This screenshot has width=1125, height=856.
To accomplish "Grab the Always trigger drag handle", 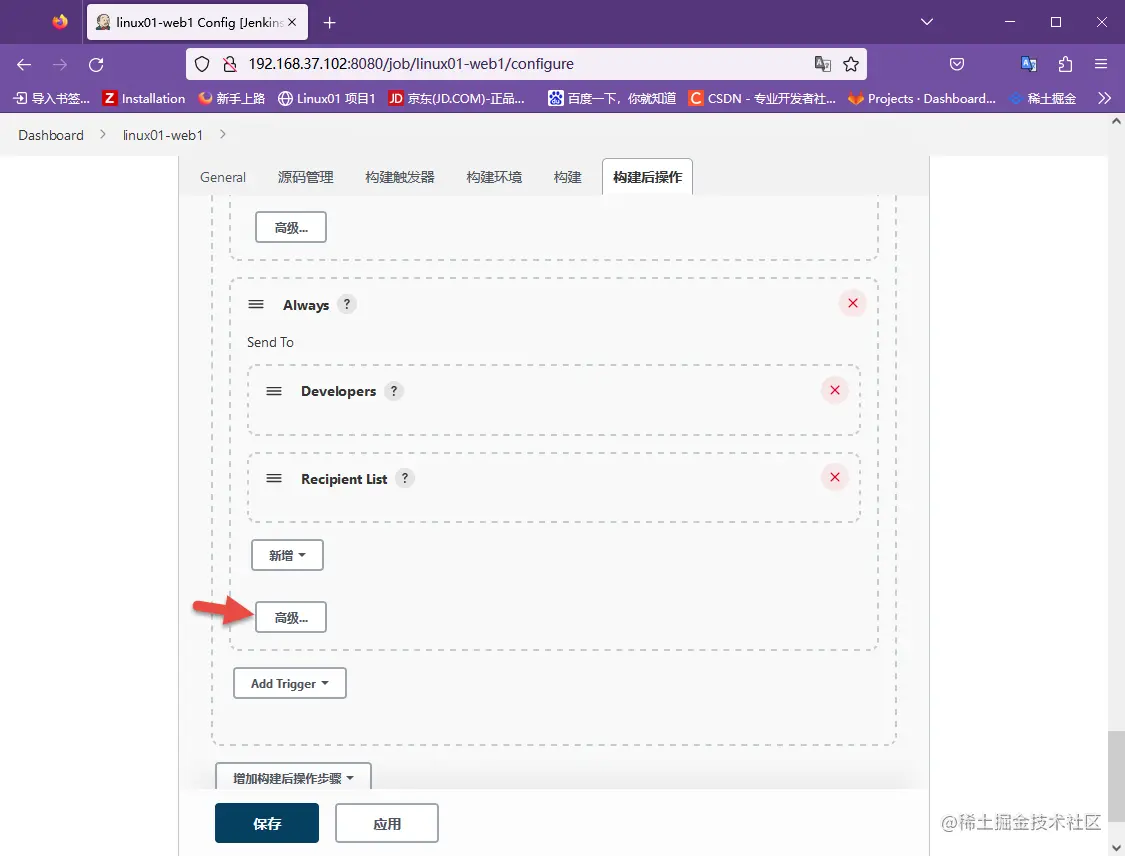I will coord(256,305).
